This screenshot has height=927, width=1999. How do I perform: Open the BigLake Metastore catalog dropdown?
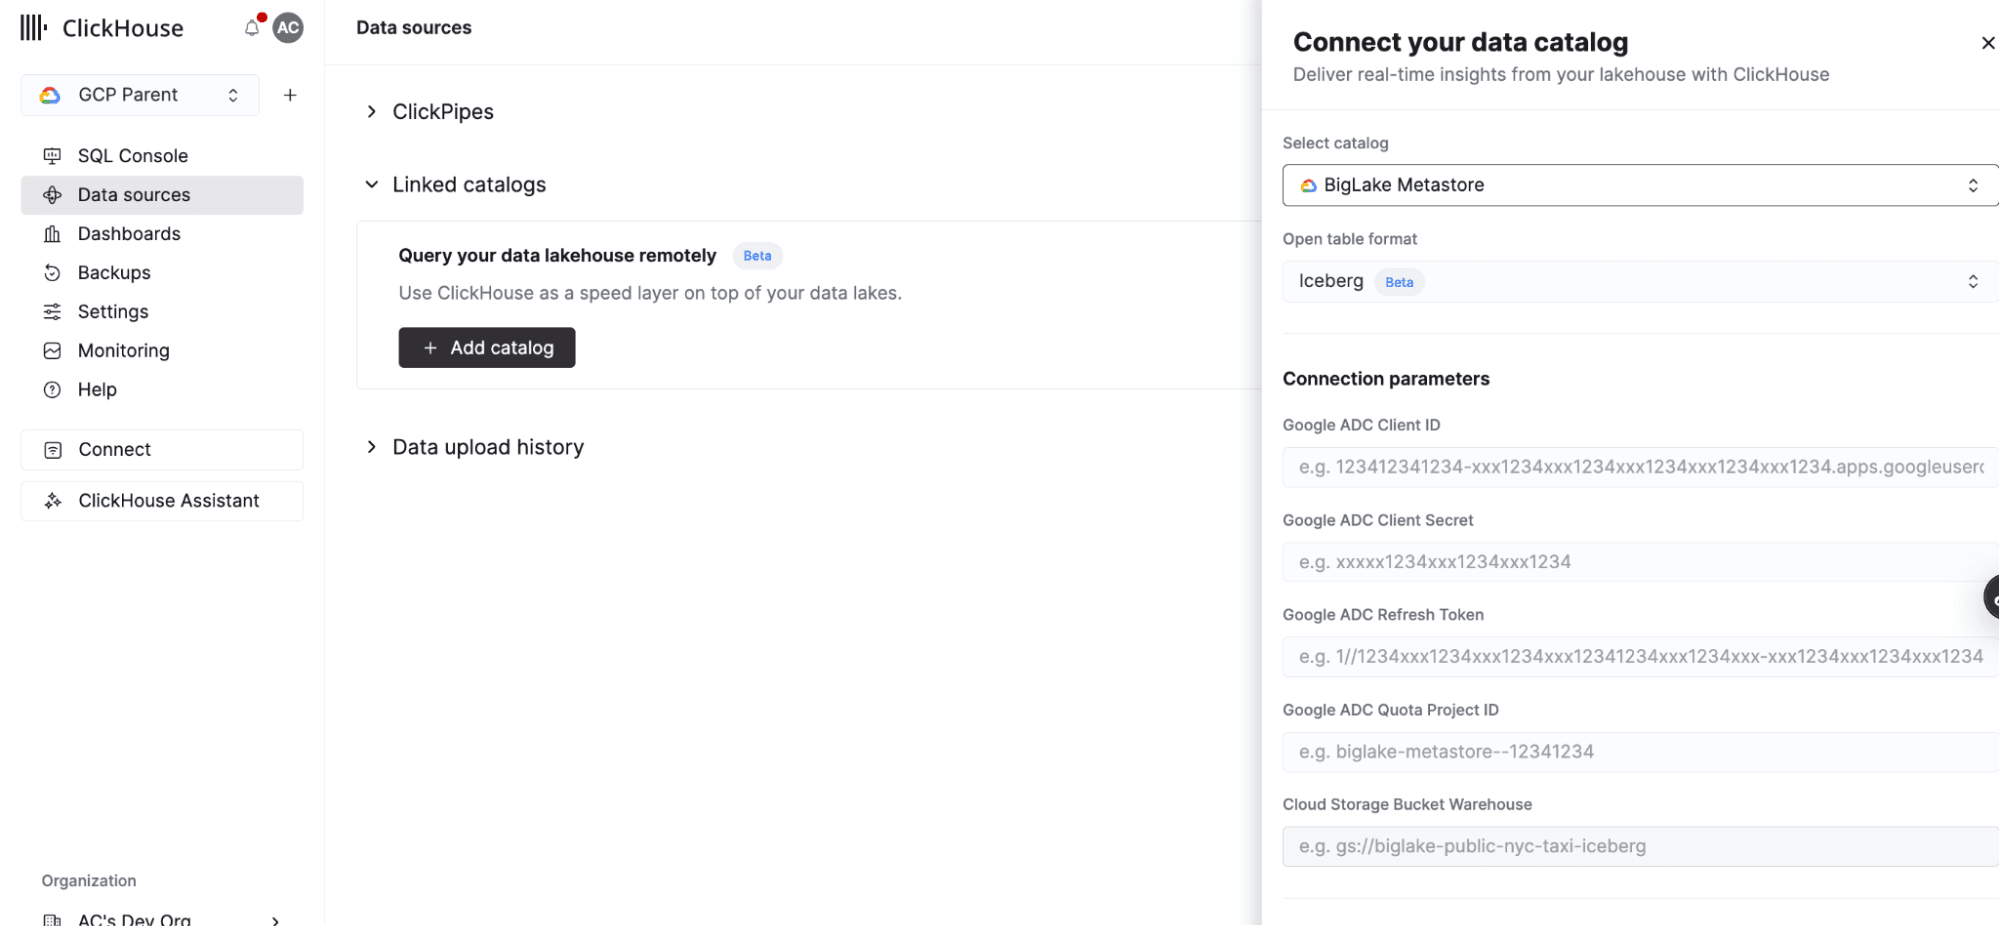coord(1638,185)
